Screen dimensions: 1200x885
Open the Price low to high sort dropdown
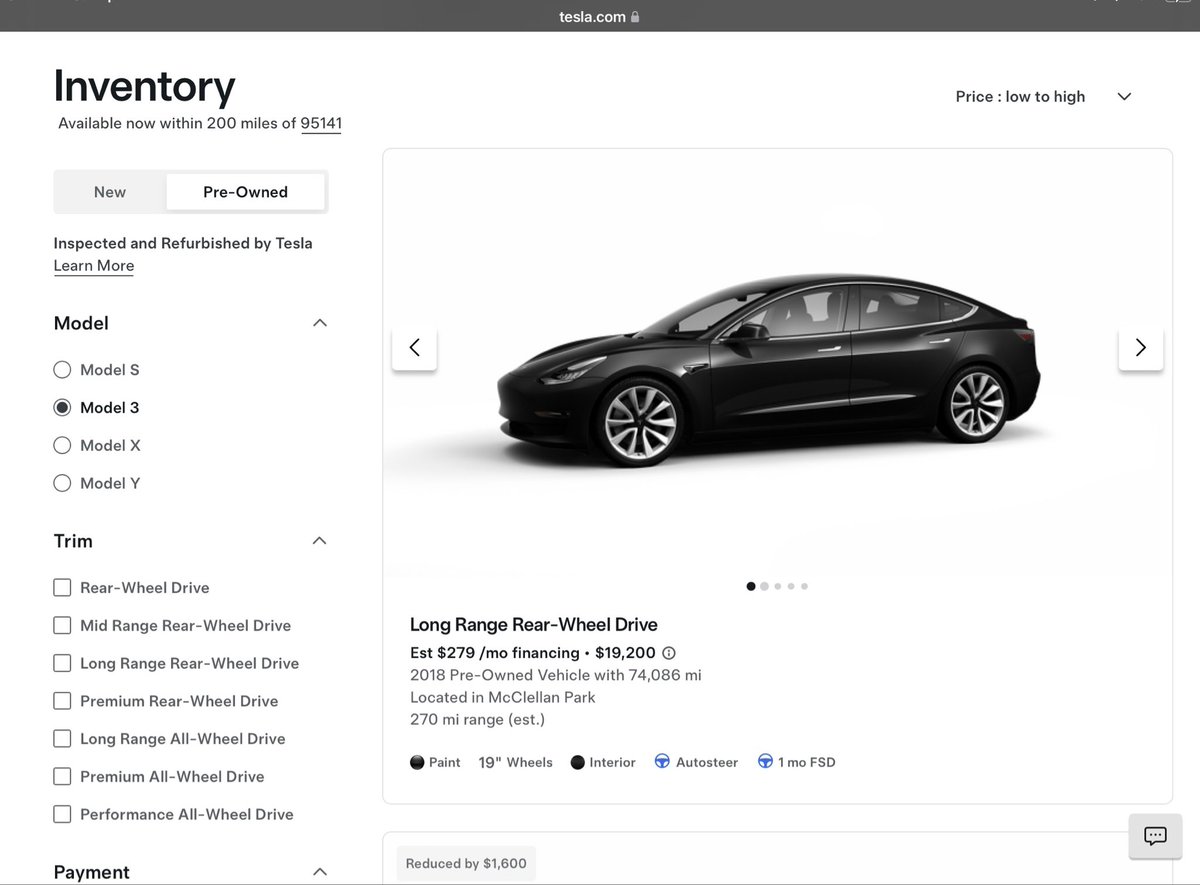tap(1043, 97)
